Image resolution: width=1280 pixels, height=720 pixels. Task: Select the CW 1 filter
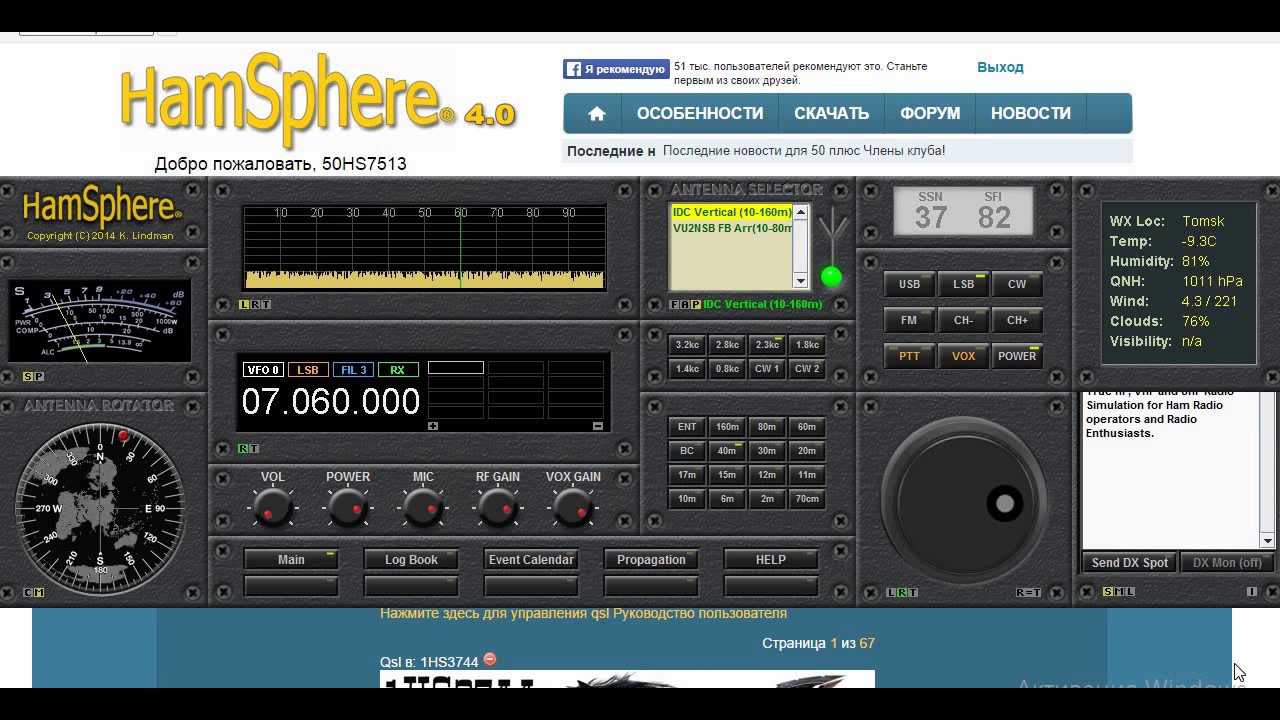[x=767, y=368]
